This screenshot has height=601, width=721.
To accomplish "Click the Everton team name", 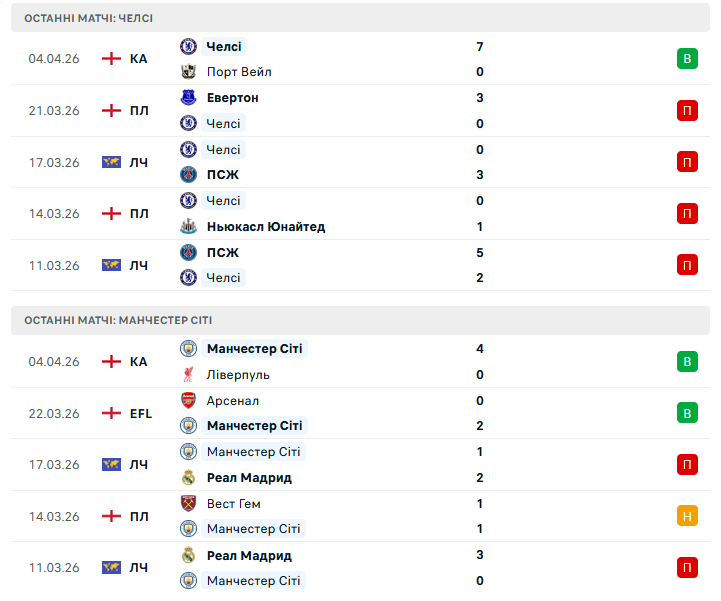I will (232, 98).
